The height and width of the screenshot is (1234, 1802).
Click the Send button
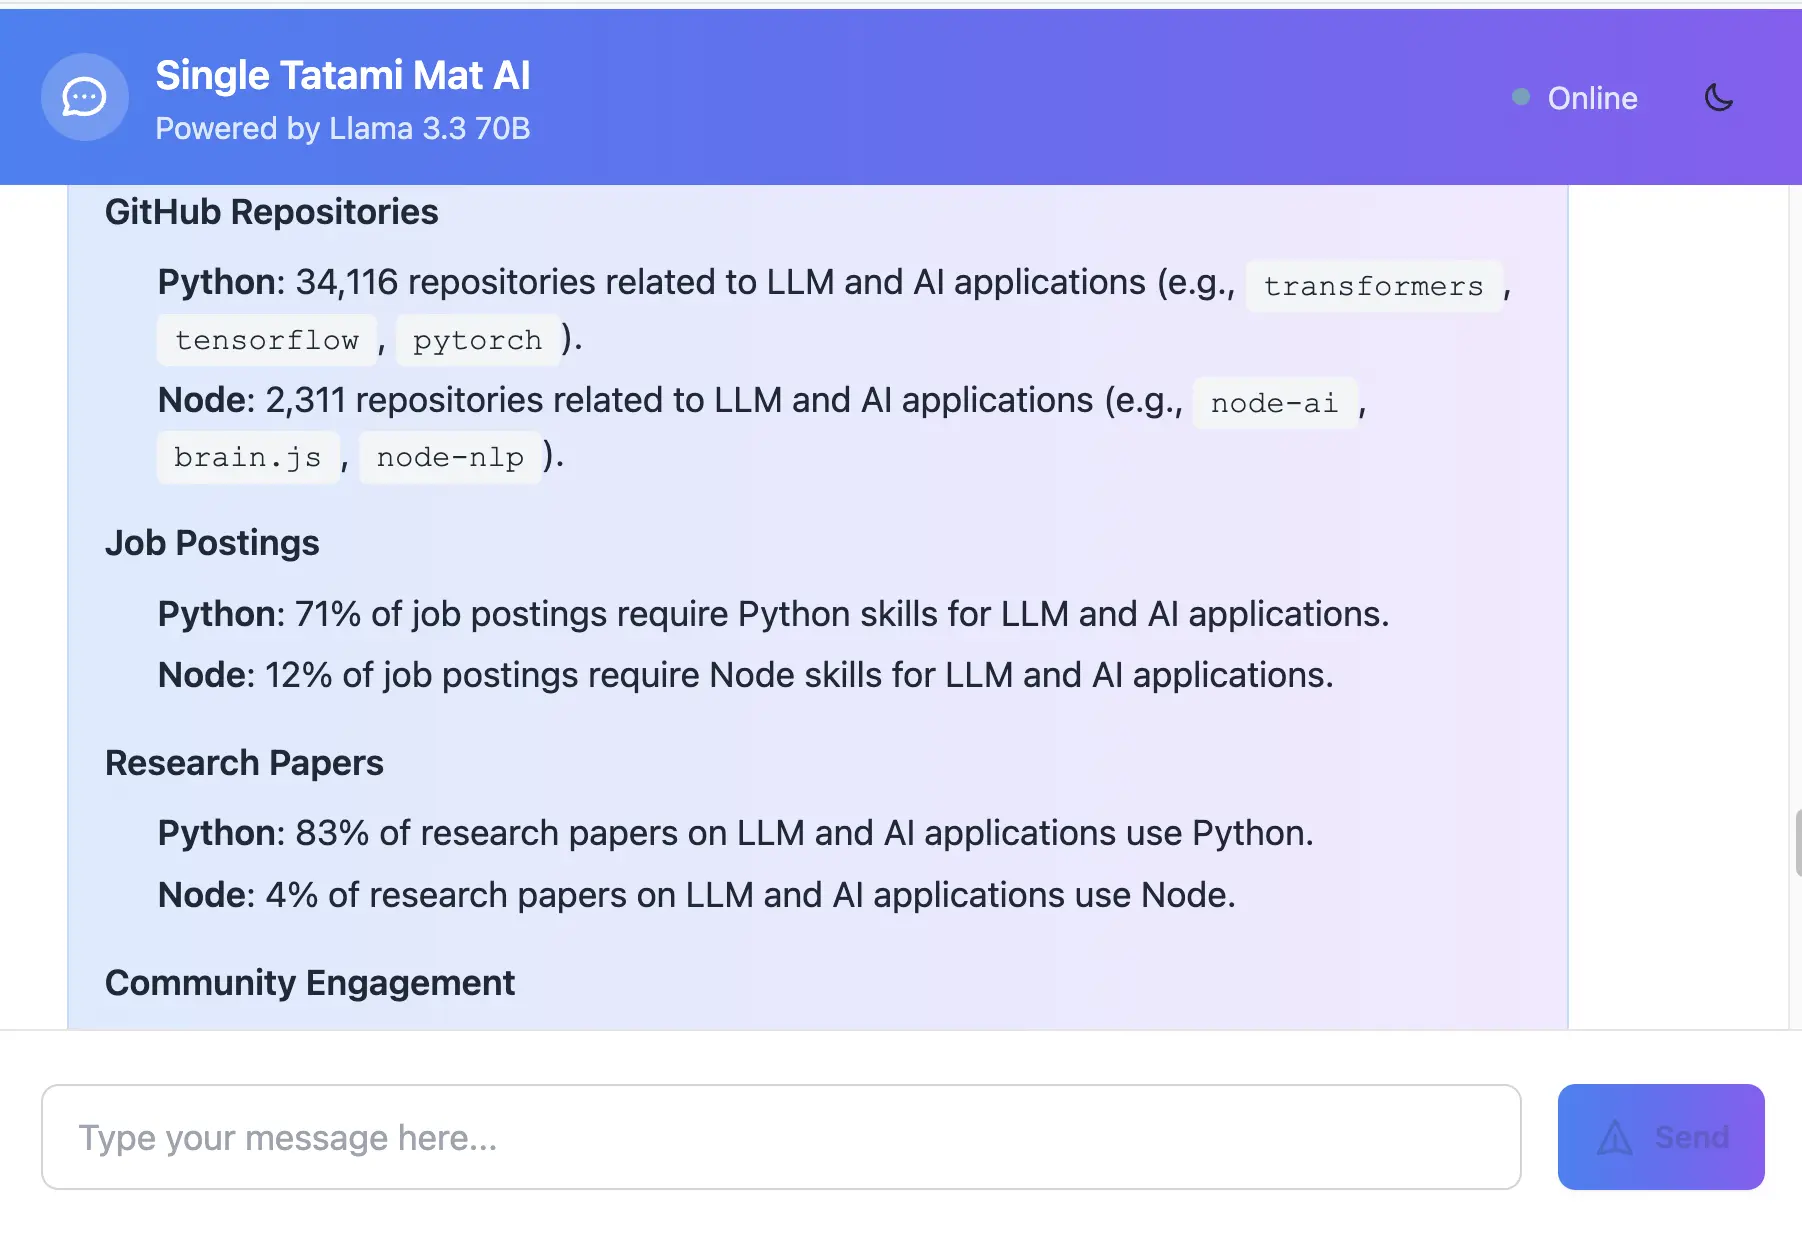coord(1661,1137)
